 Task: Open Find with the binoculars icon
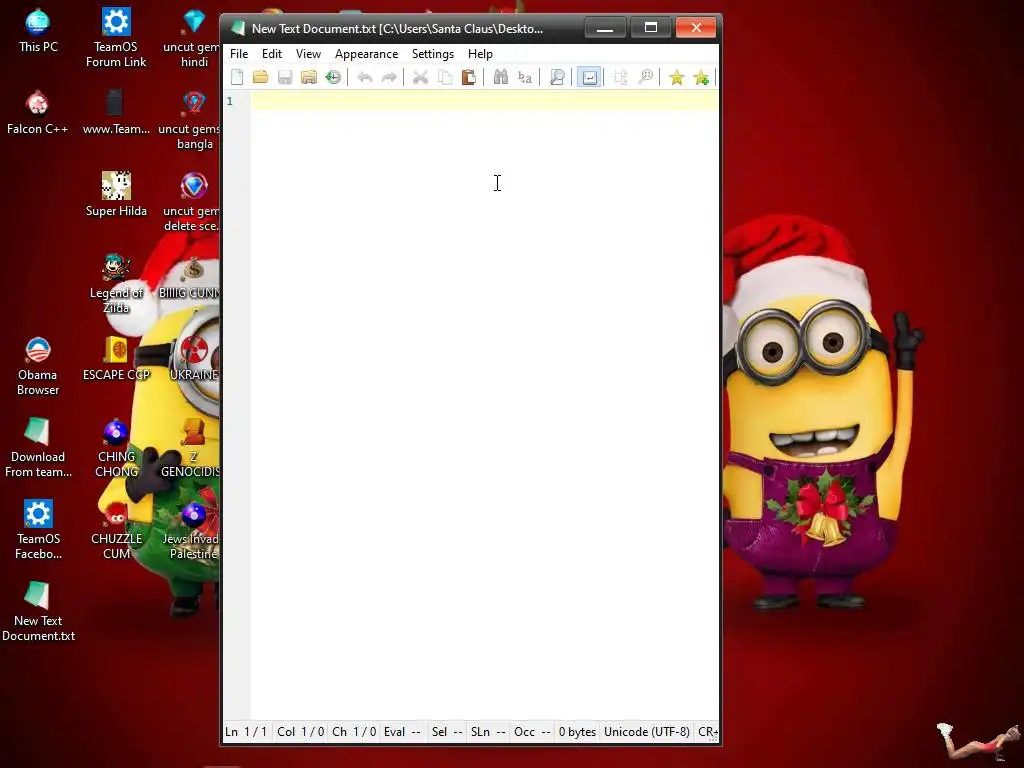click(501, 77)
